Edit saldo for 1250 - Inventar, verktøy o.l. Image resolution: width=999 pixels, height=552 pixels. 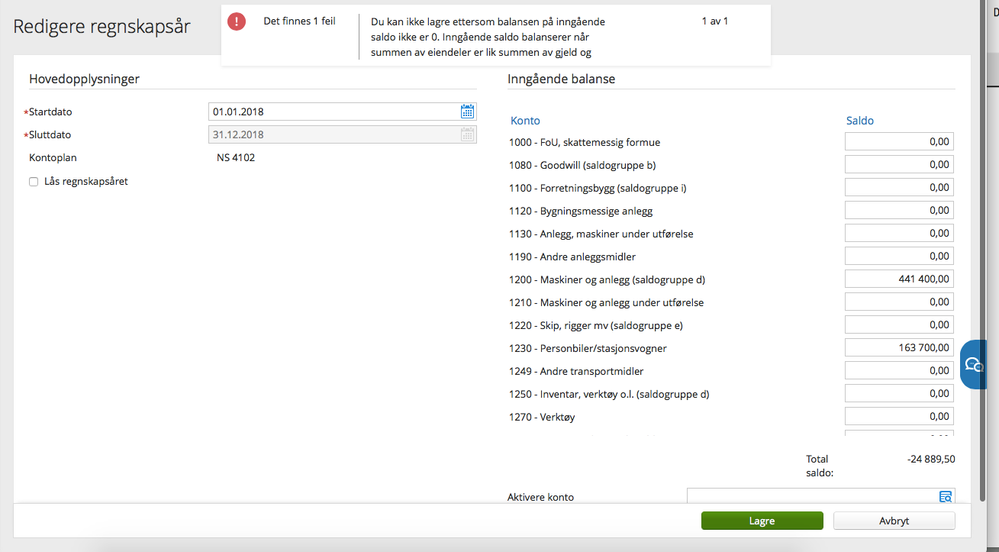(899, 394)
